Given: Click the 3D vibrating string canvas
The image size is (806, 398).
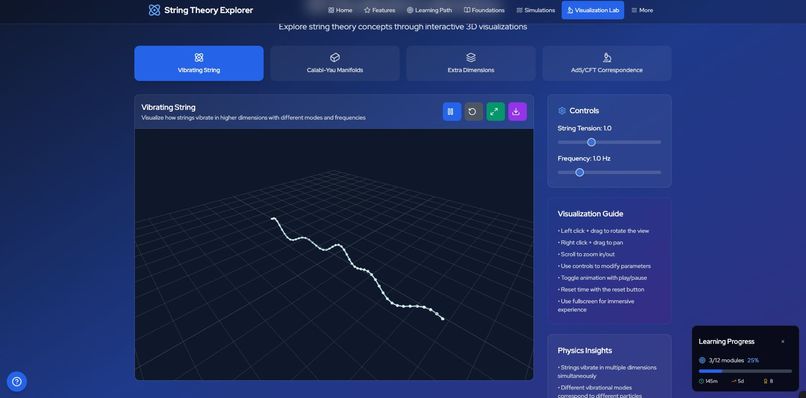Looking at the screenshot, I should tap(334, 255).
